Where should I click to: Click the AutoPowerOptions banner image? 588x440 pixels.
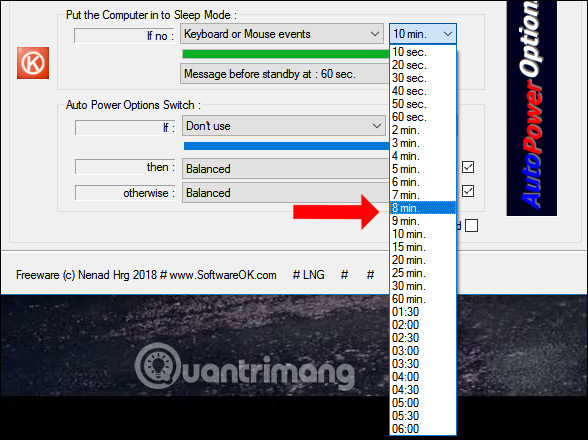click(532, 108)
